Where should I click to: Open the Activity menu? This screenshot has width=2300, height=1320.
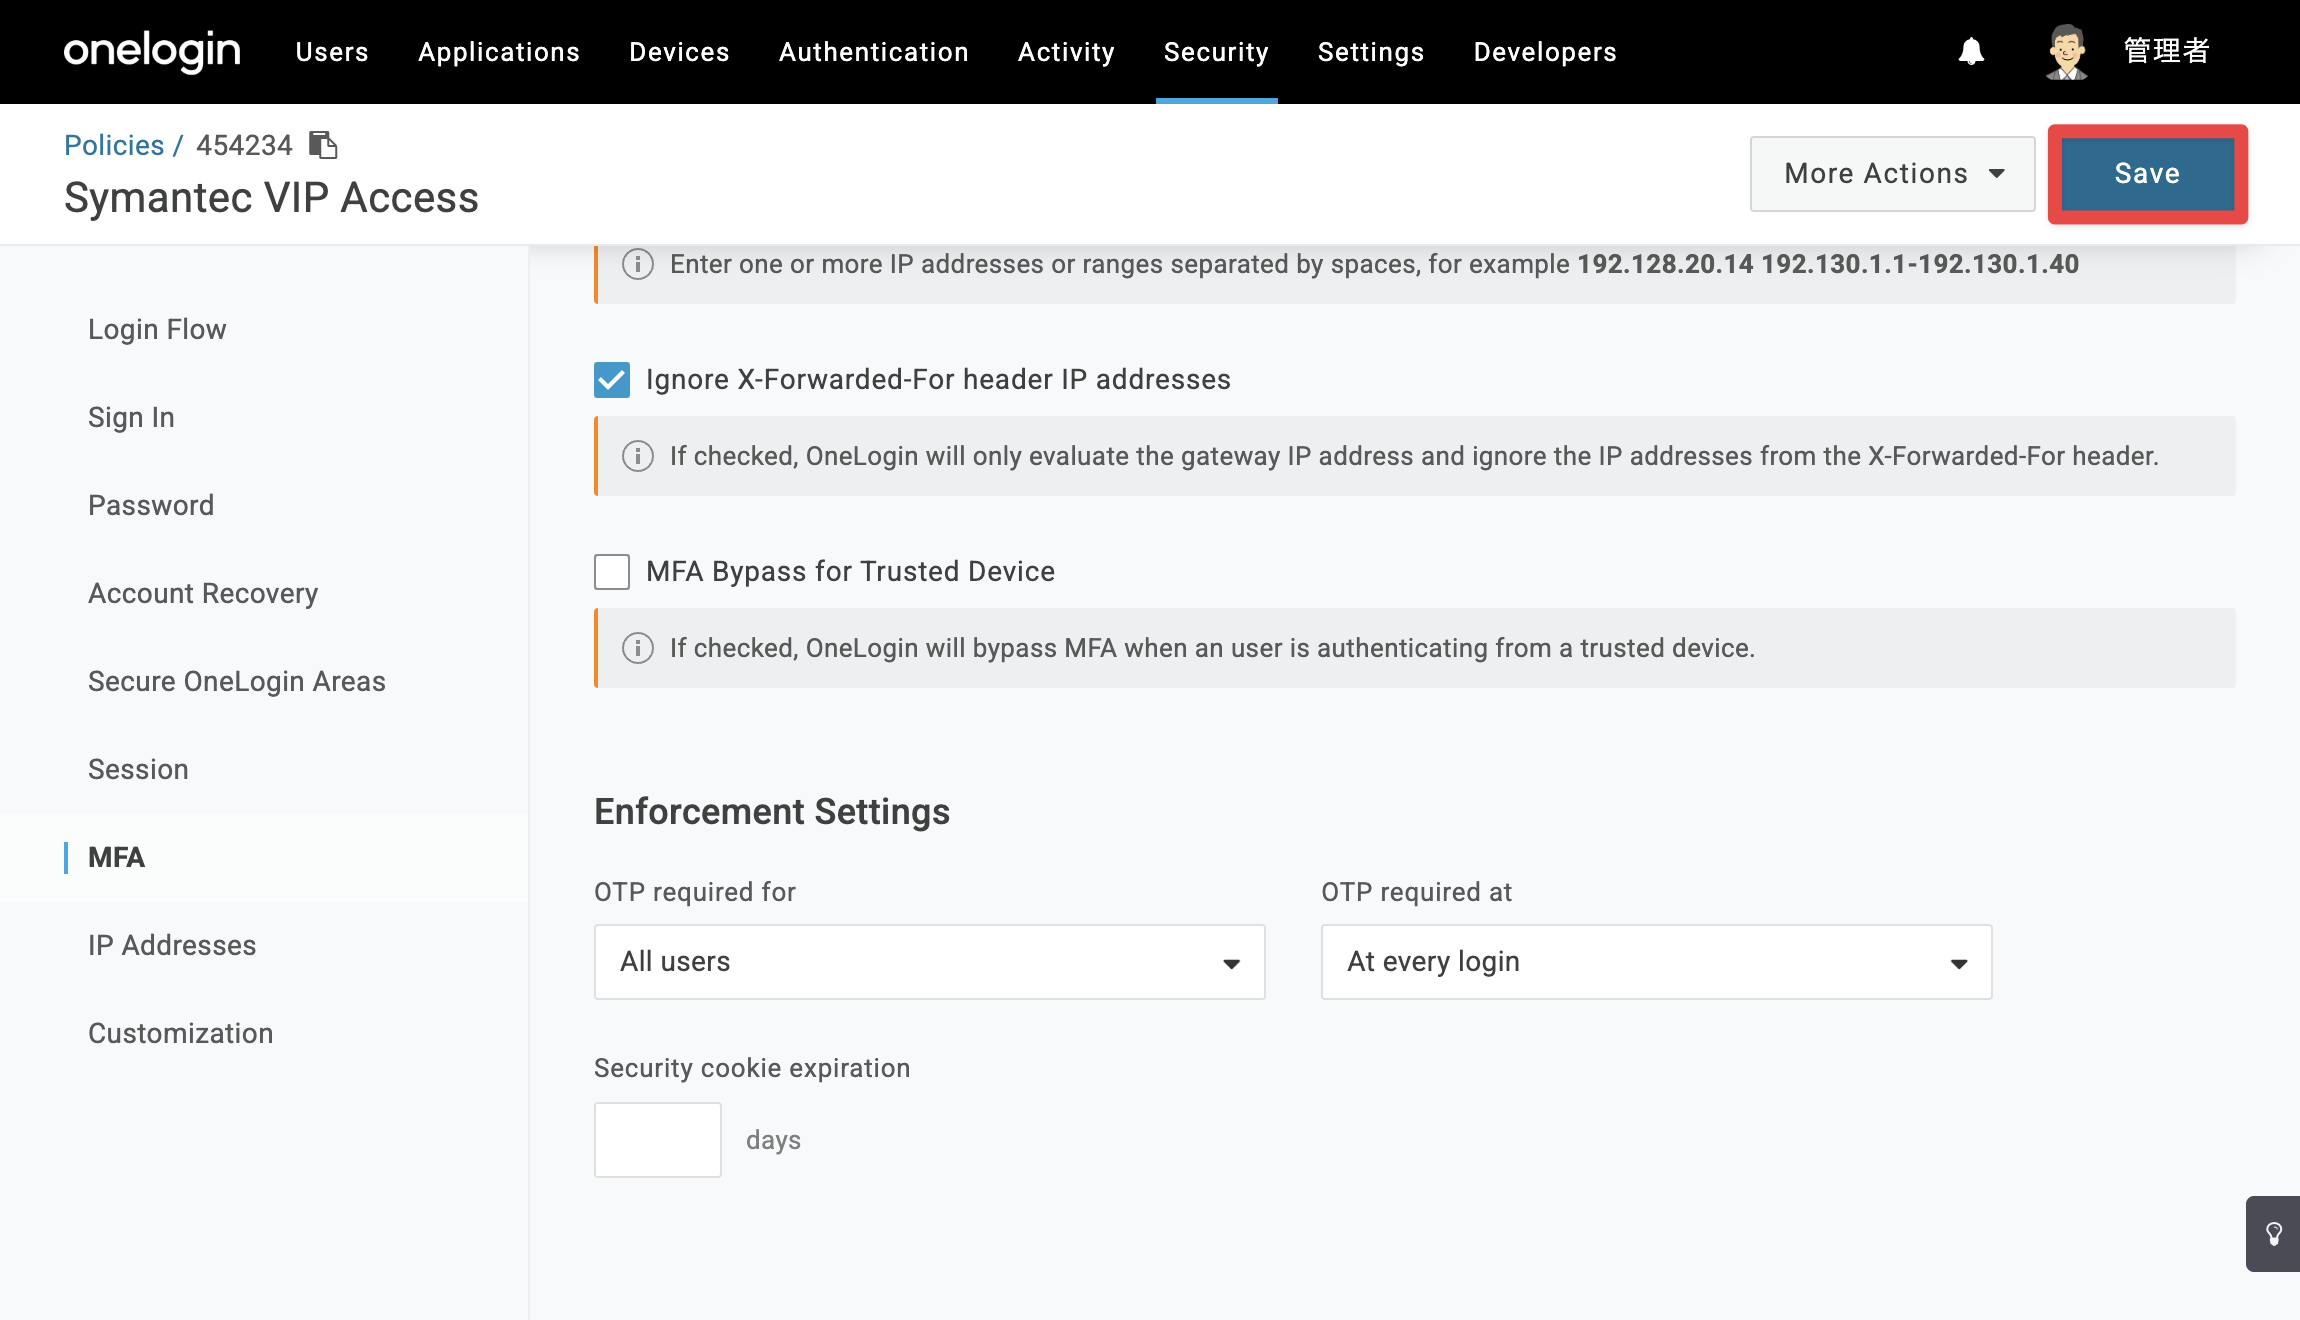[1066, 52]
